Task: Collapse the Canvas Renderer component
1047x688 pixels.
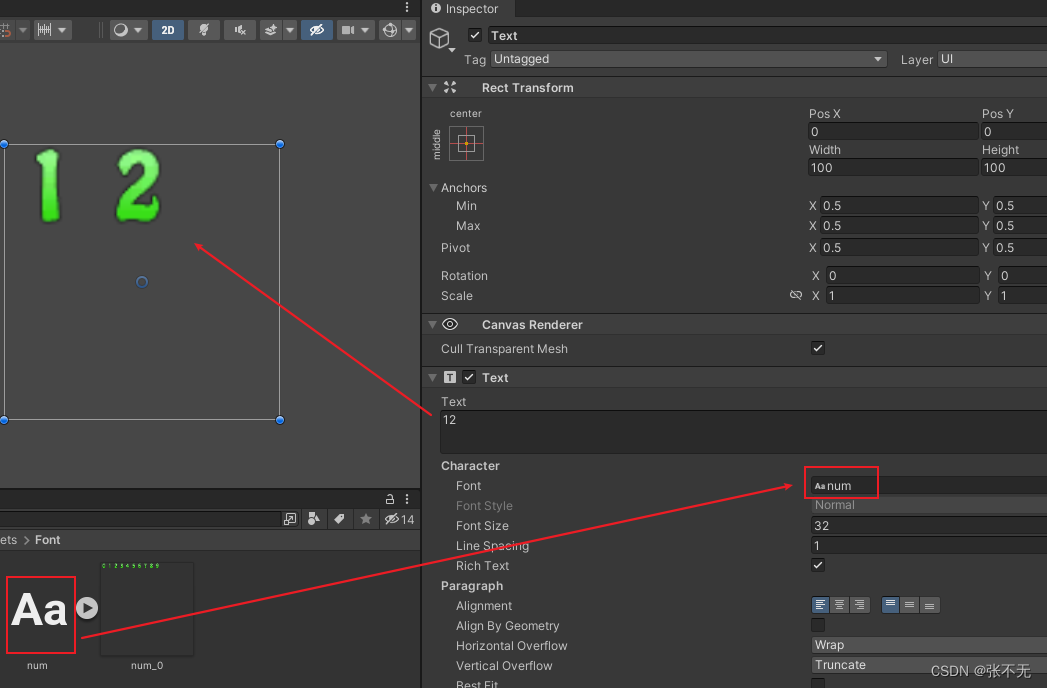Action: pyautogui.click(x=431, y=324)
